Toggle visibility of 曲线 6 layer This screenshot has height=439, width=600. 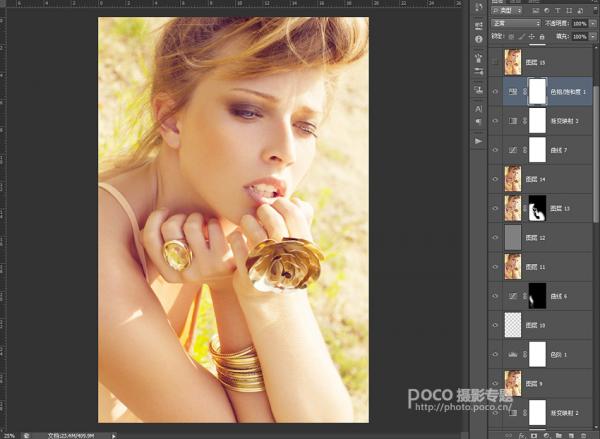[495, 296]
